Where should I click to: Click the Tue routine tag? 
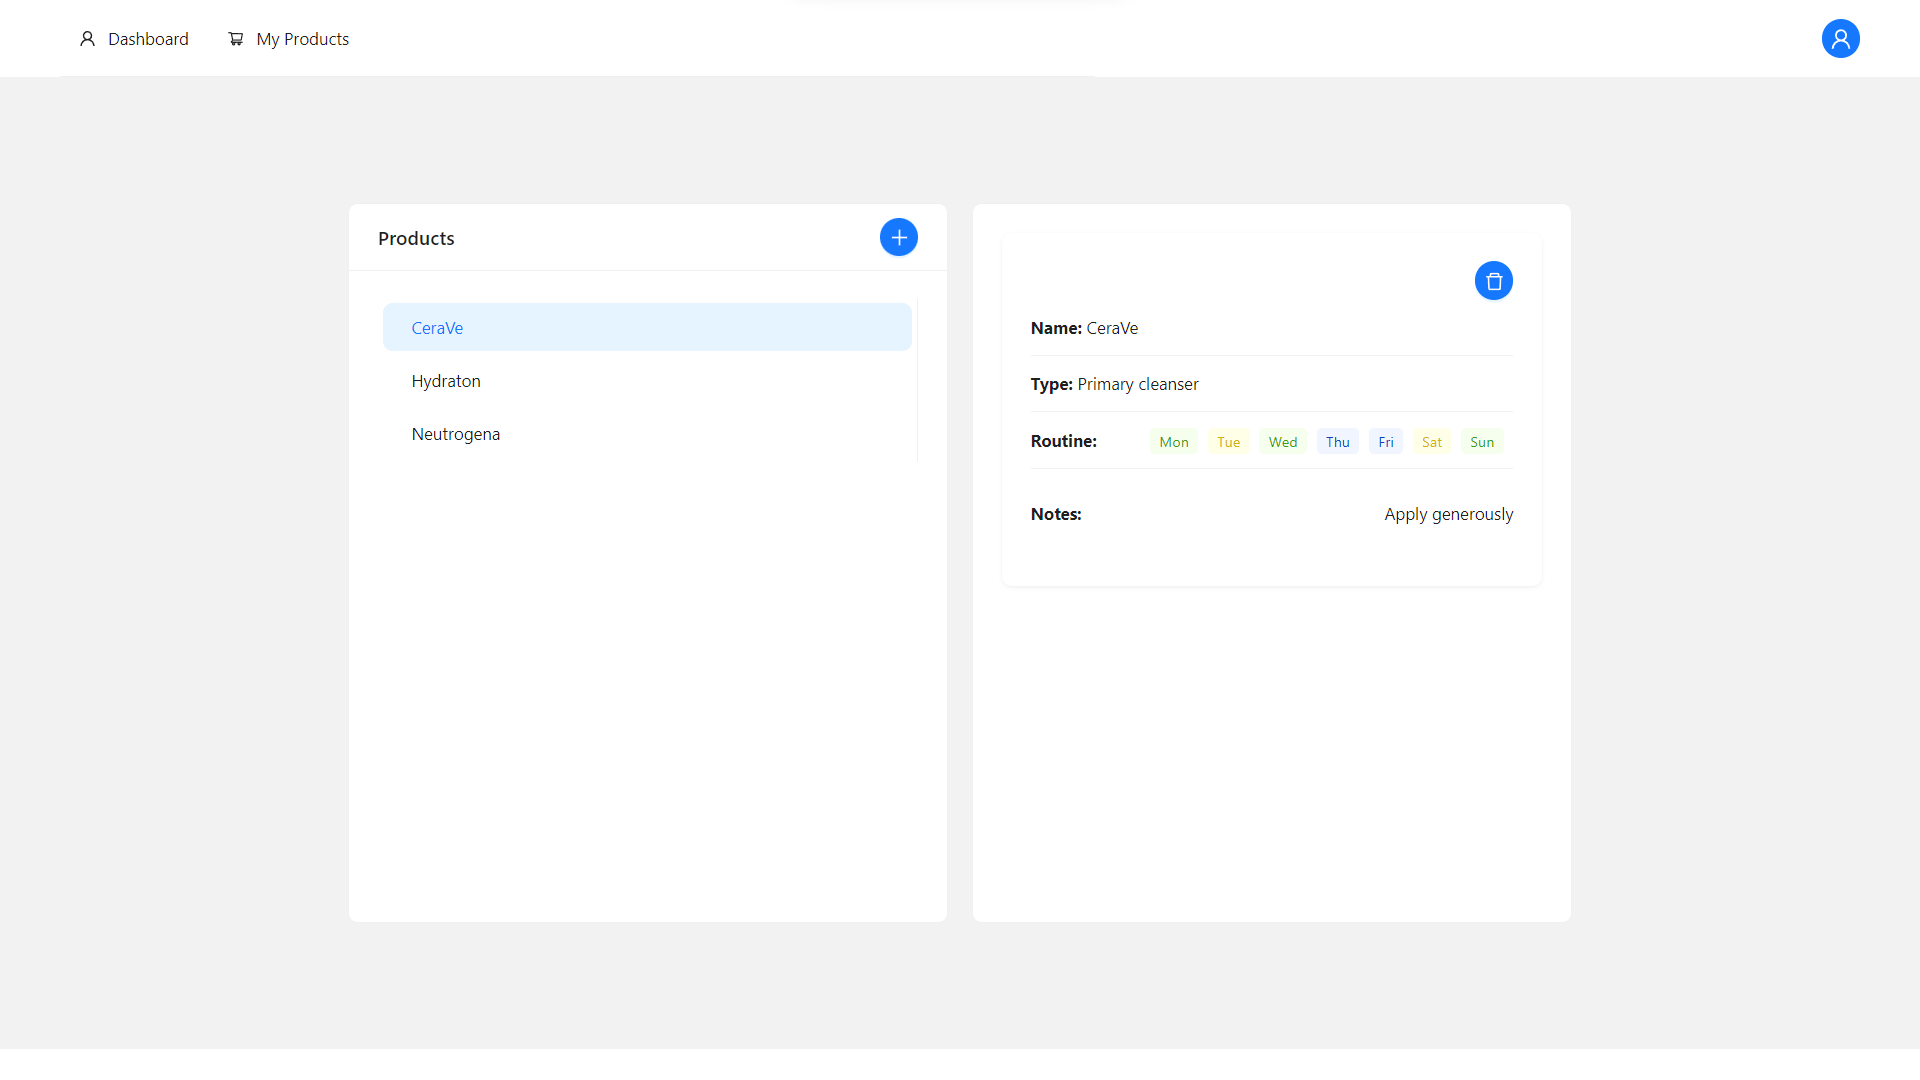click(x=1228, y=442)
